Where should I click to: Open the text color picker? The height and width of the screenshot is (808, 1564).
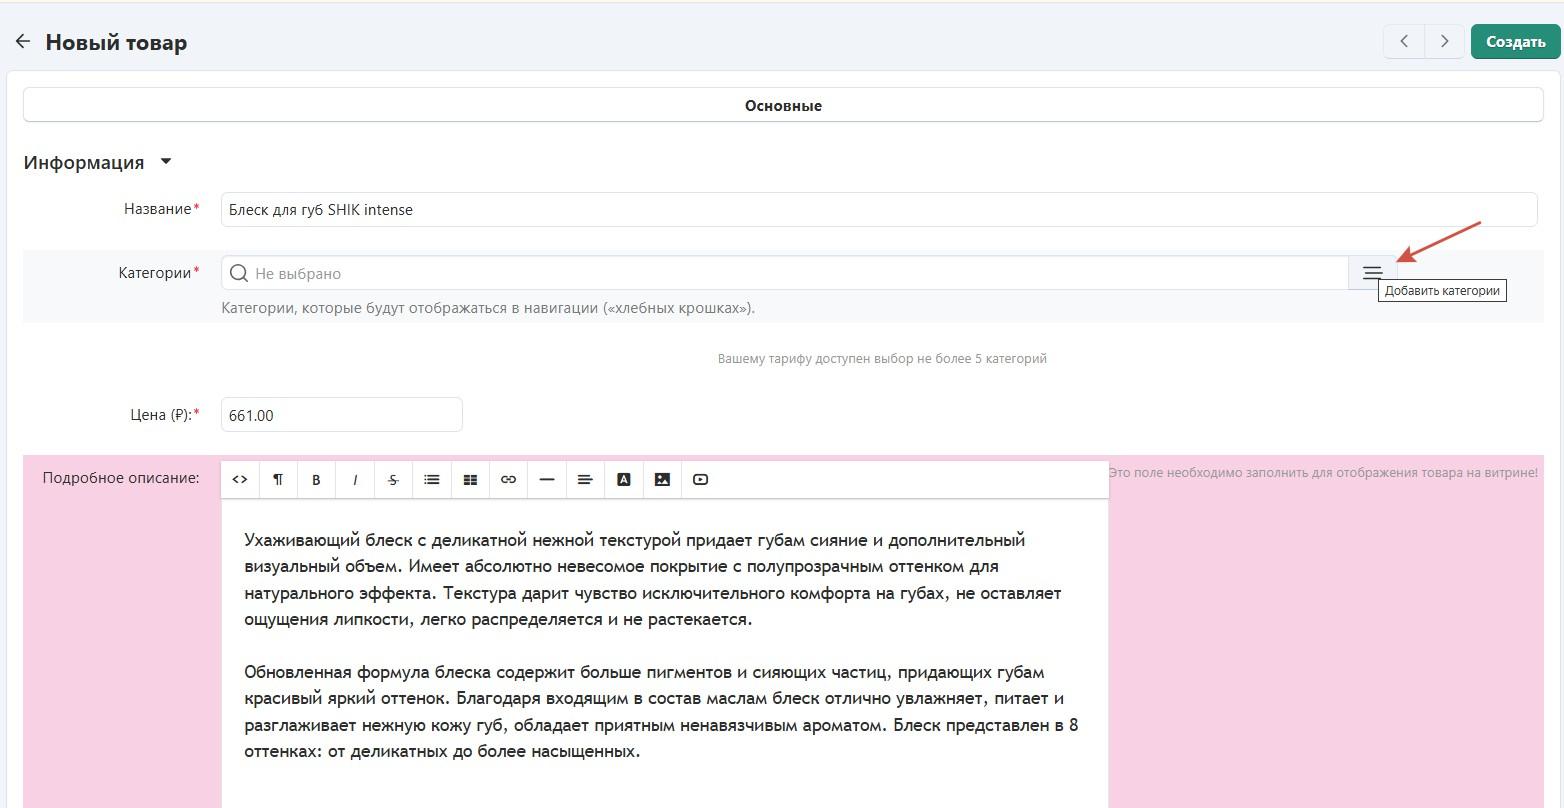pyautogui.click(x=624, y=480)
